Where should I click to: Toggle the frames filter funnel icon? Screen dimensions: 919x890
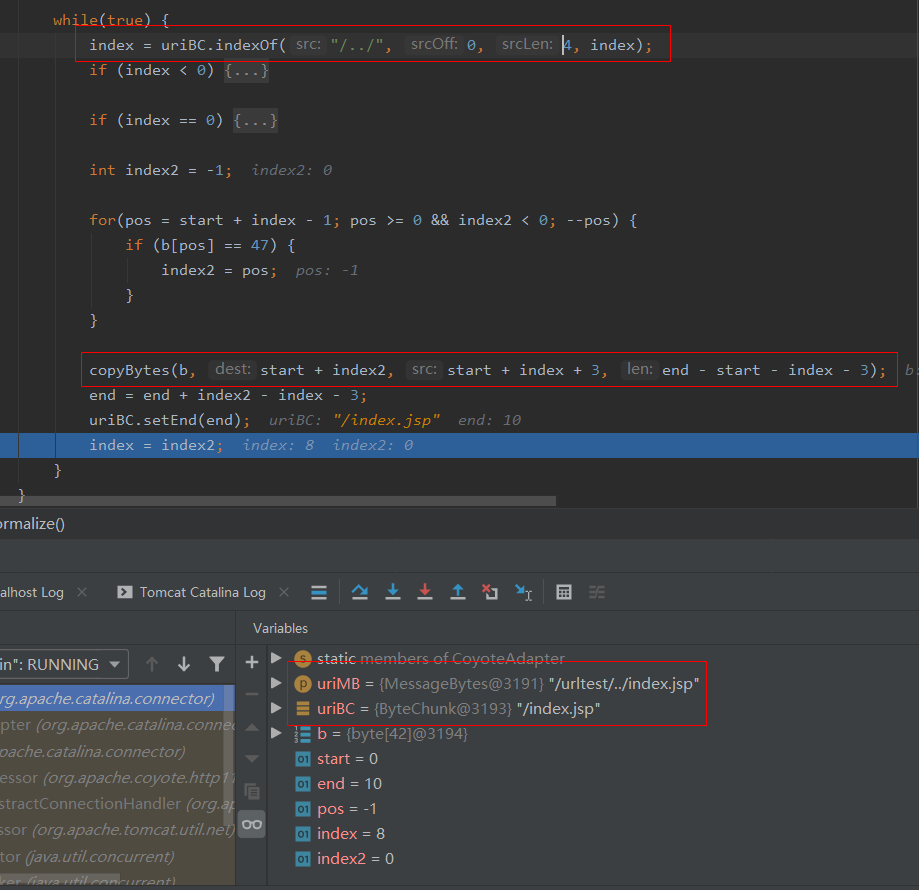(216, 664)
